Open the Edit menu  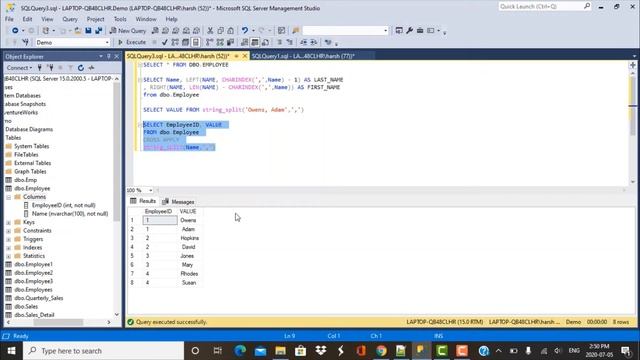point(27,19)
